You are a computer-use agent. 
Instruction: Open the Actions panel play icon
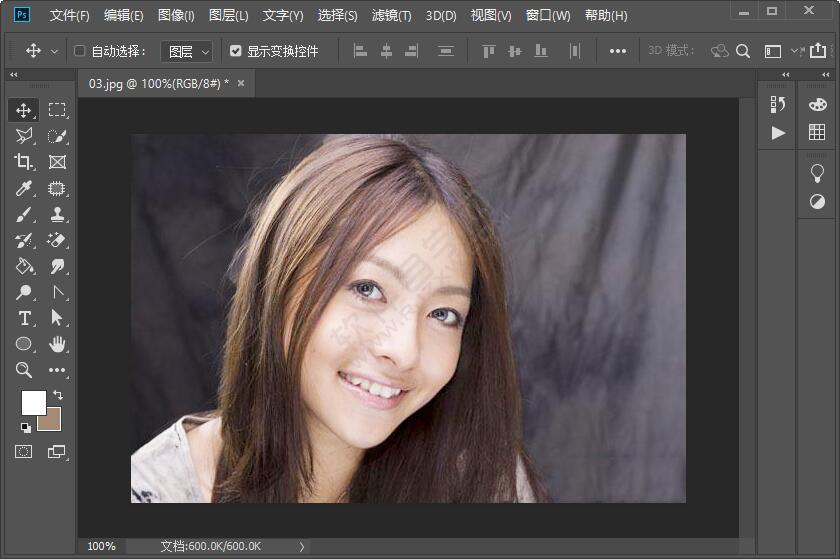click(x=778, y=133)
